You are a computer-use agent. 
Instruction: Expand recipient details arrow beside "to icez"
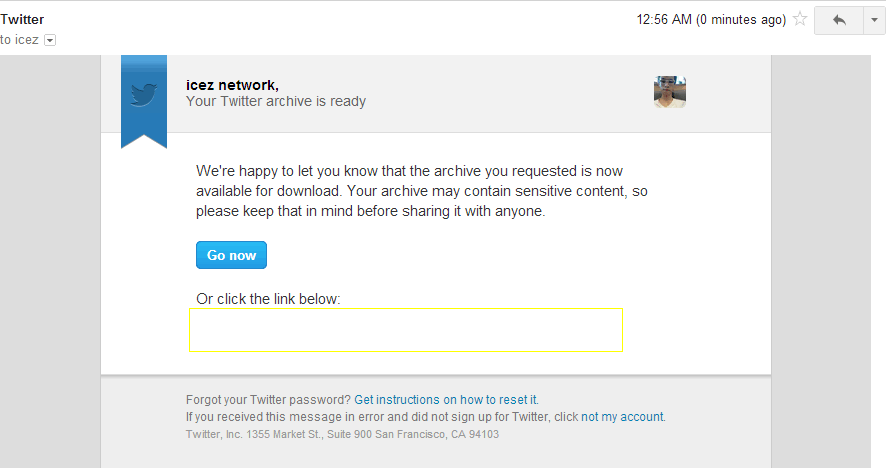[x=50, y=40]
